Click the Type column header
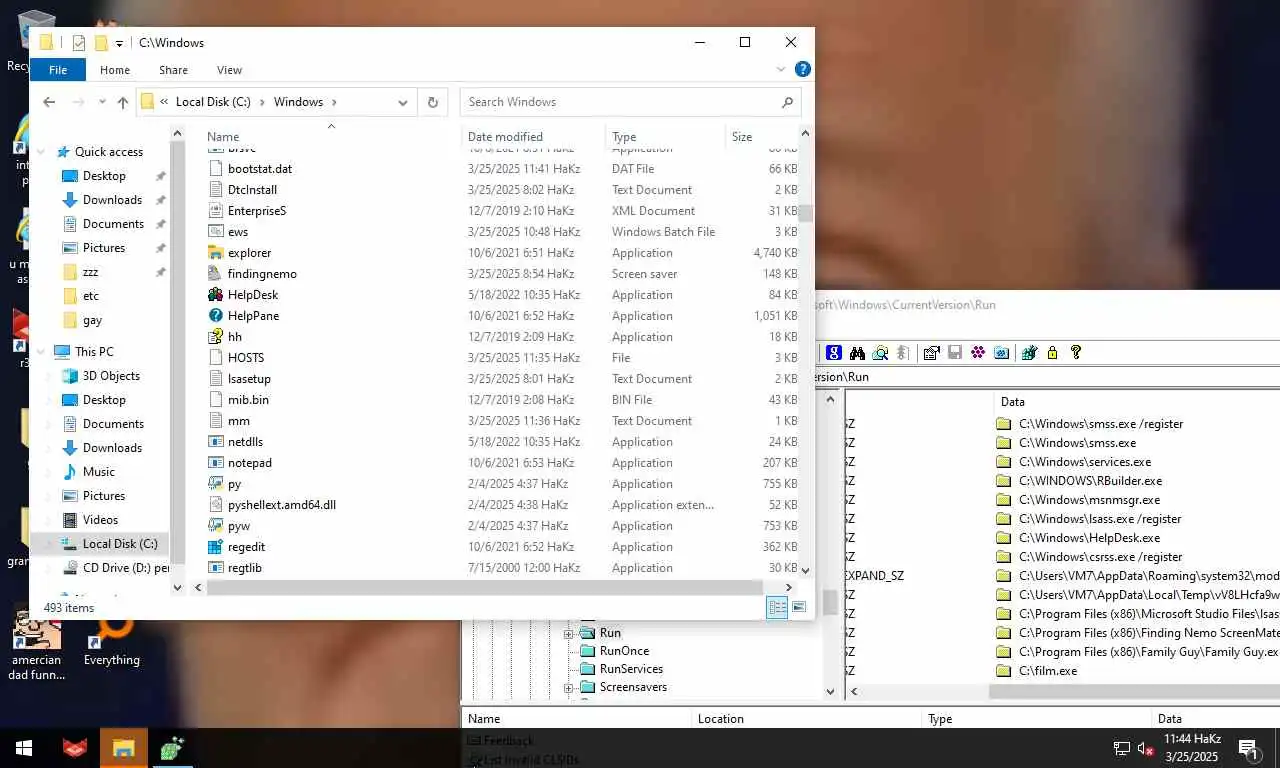 (x=665, y=137)
